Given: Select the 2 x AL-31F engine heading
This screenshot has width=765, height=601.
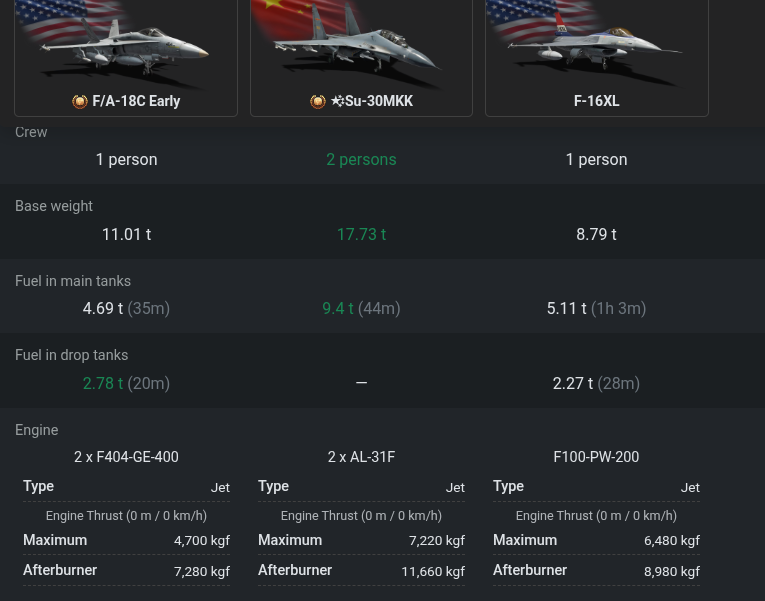Looking at the screenshot, I should (362, 457).
